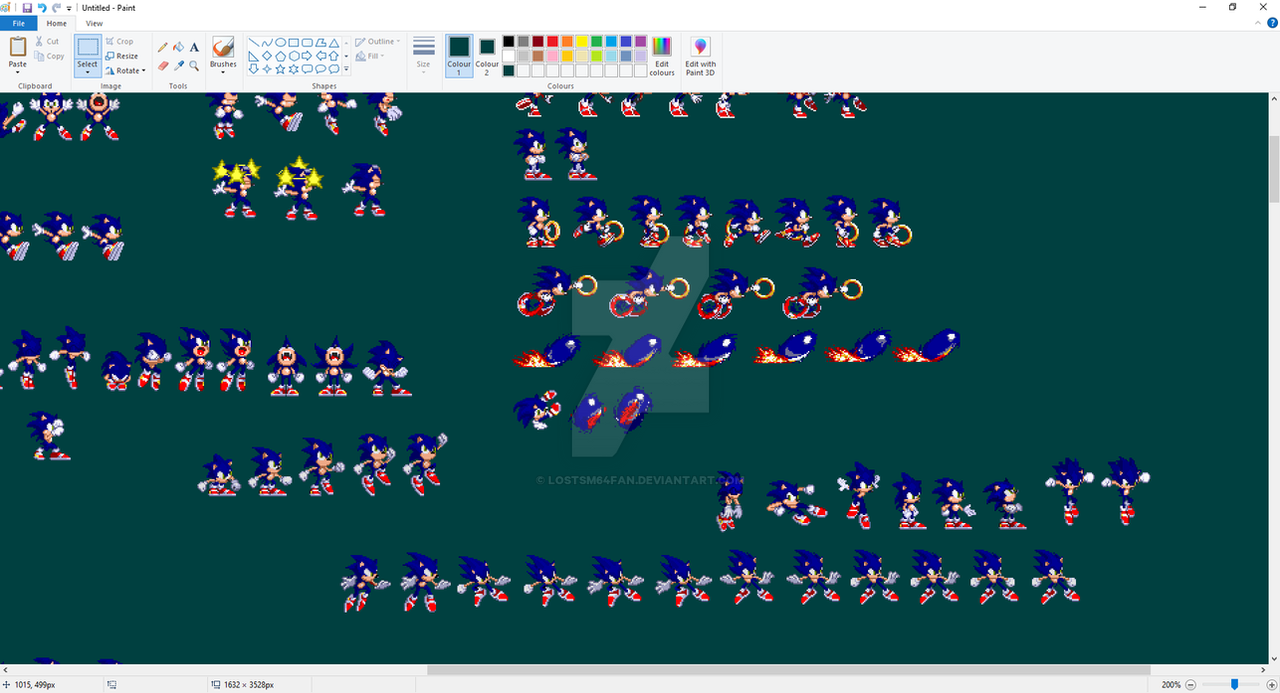The height and width of the screenshot is (693, 1280).
Task: Expand the Rotate dropdown
Action: click(x=143, y=71)
